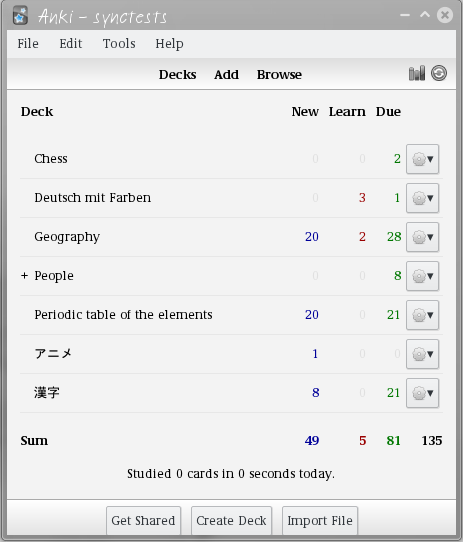Viewport: 463px width, 542px height.
Task: Click the Create Deck button
Action: [231, 521]
